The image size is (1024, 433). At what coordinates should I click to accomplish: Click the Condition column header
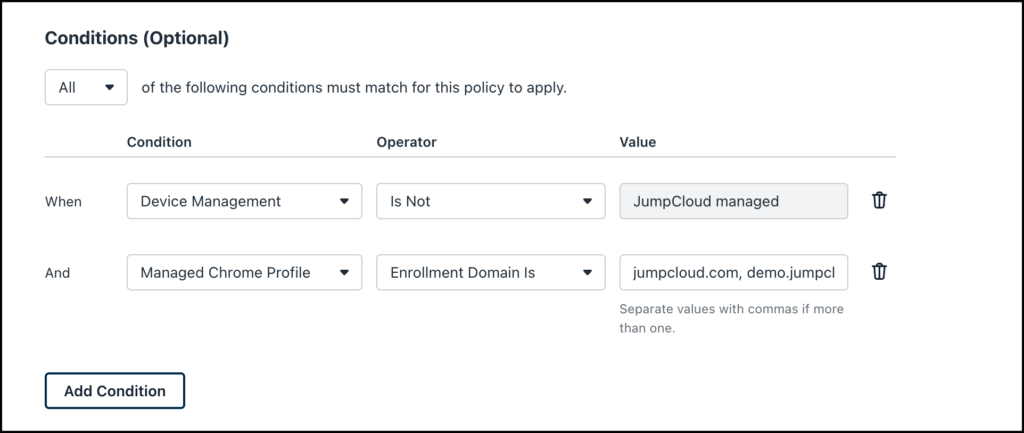[159, 142]
